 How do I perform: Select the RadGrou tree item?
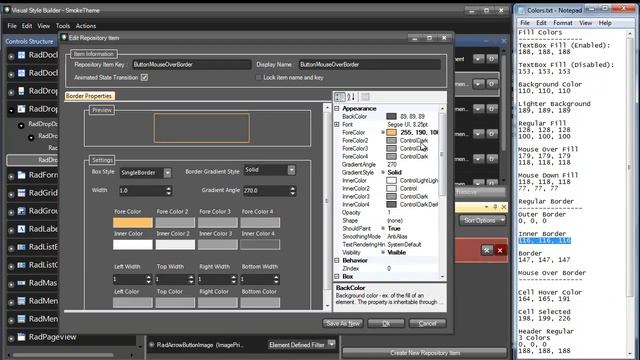coord(43,211)
